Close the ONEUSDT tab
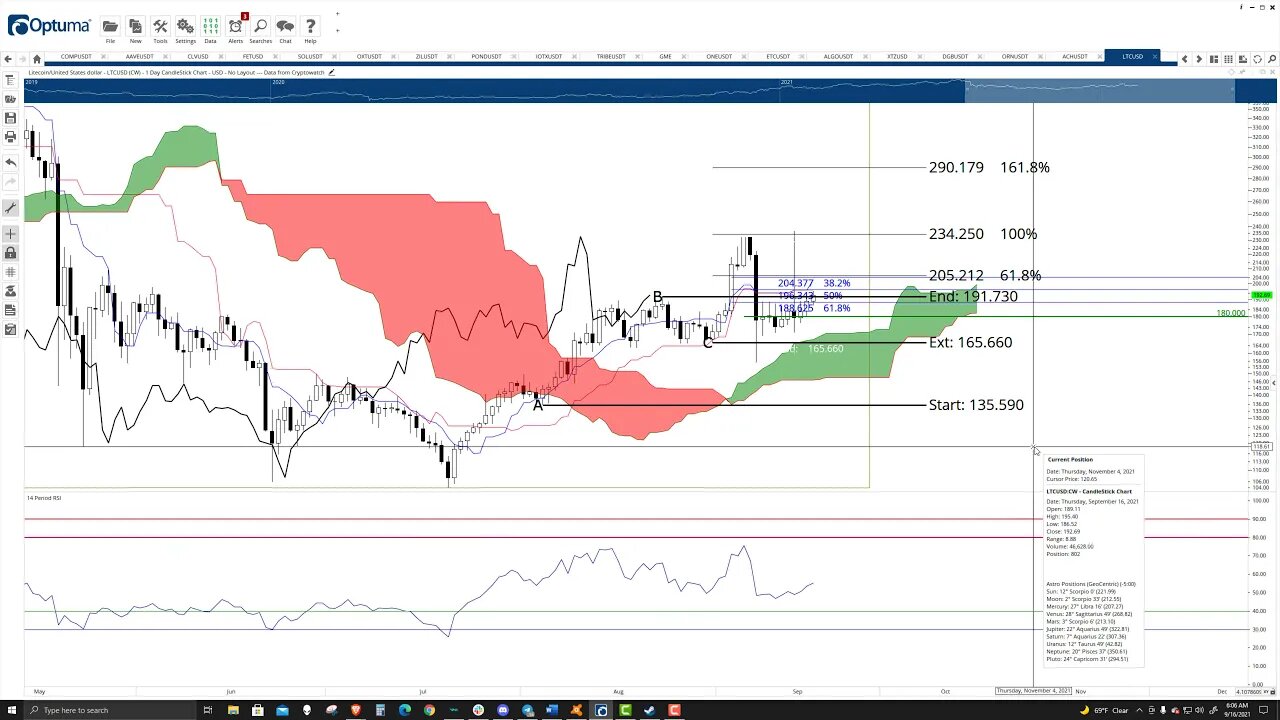The image size is (1280, 720). coord(743,57)
